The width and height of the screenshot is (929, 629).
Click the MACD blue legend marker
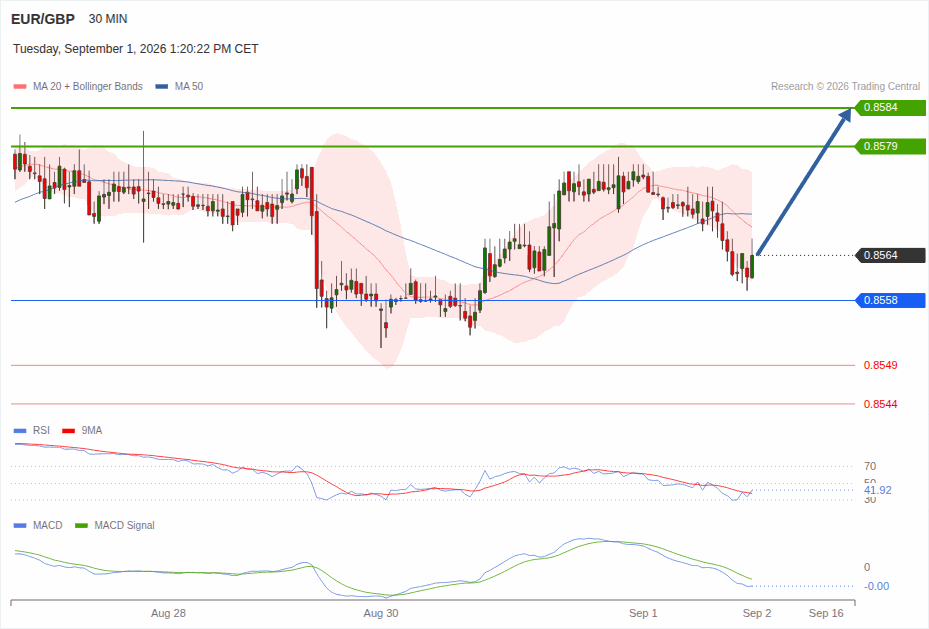coord(20,525)
